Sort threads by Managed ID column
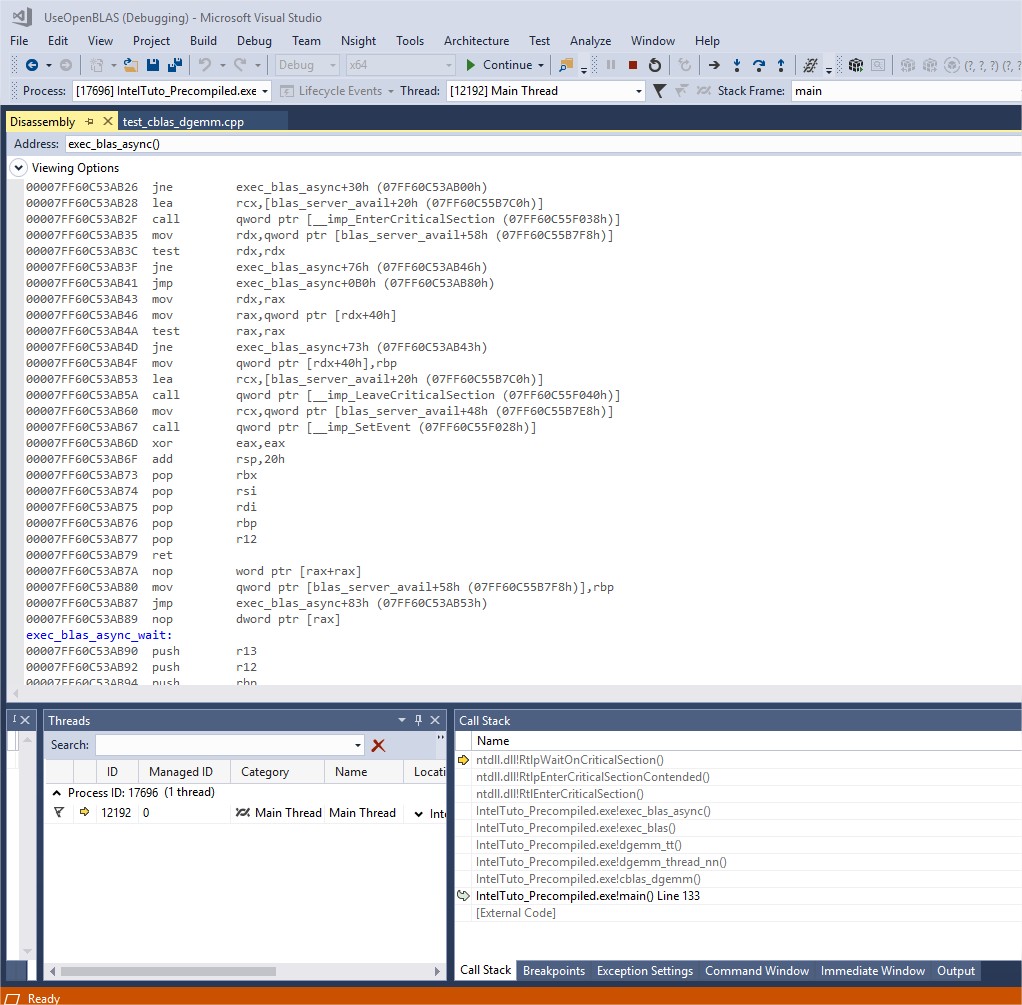The width and height of the screenshot is (1022, 1005). coord(184,772)
